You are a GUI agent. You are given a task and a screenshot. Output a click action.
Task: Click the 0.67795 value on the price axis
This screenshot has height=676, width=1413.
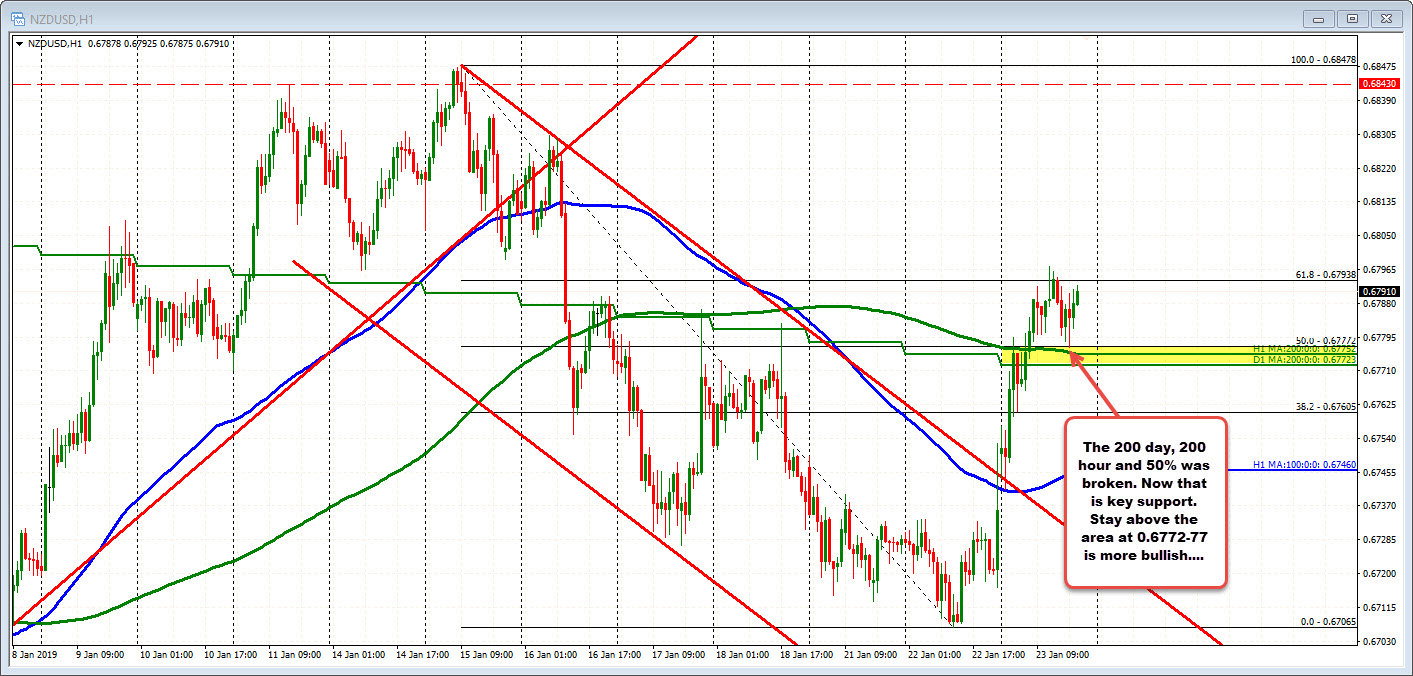[x=1381, y=337]
